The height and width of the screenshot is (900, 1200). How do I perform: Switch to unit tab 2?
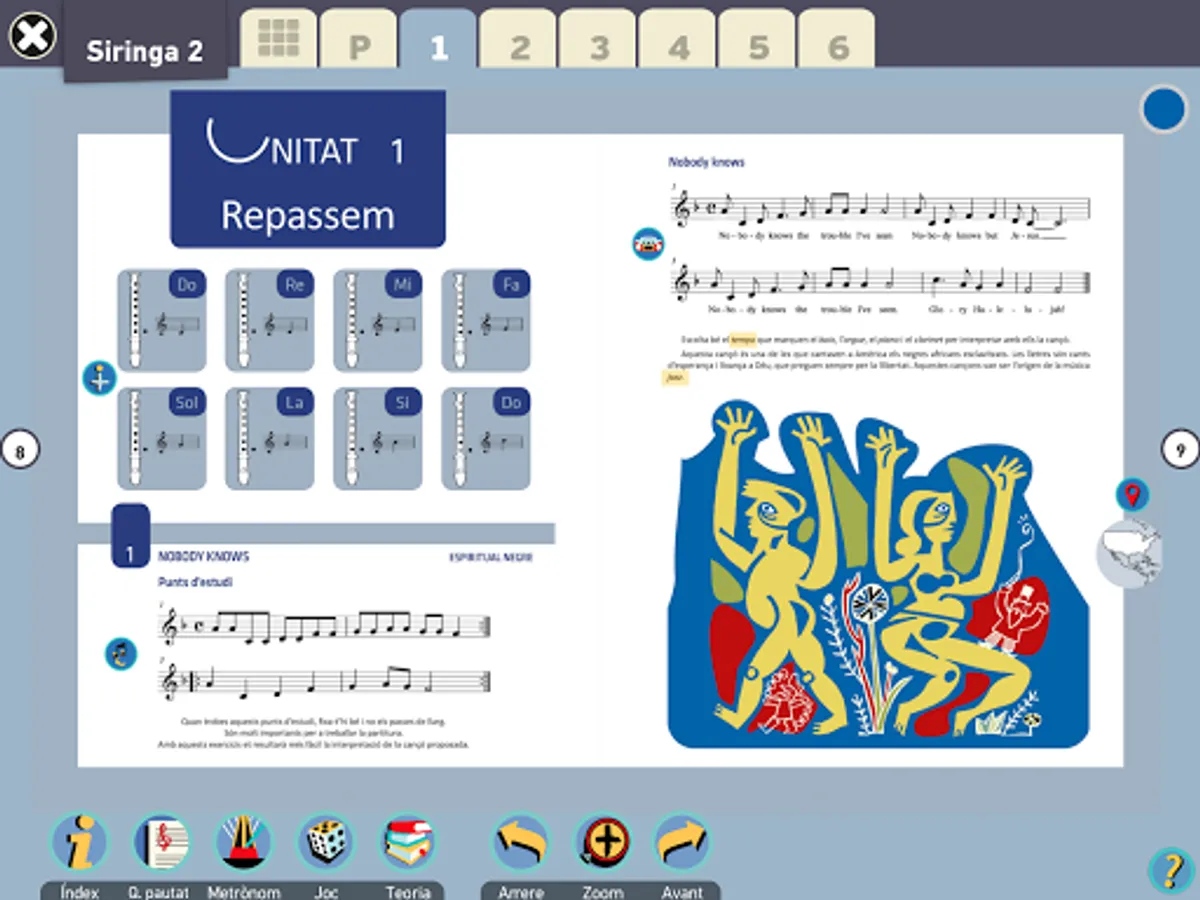(518, 38)
